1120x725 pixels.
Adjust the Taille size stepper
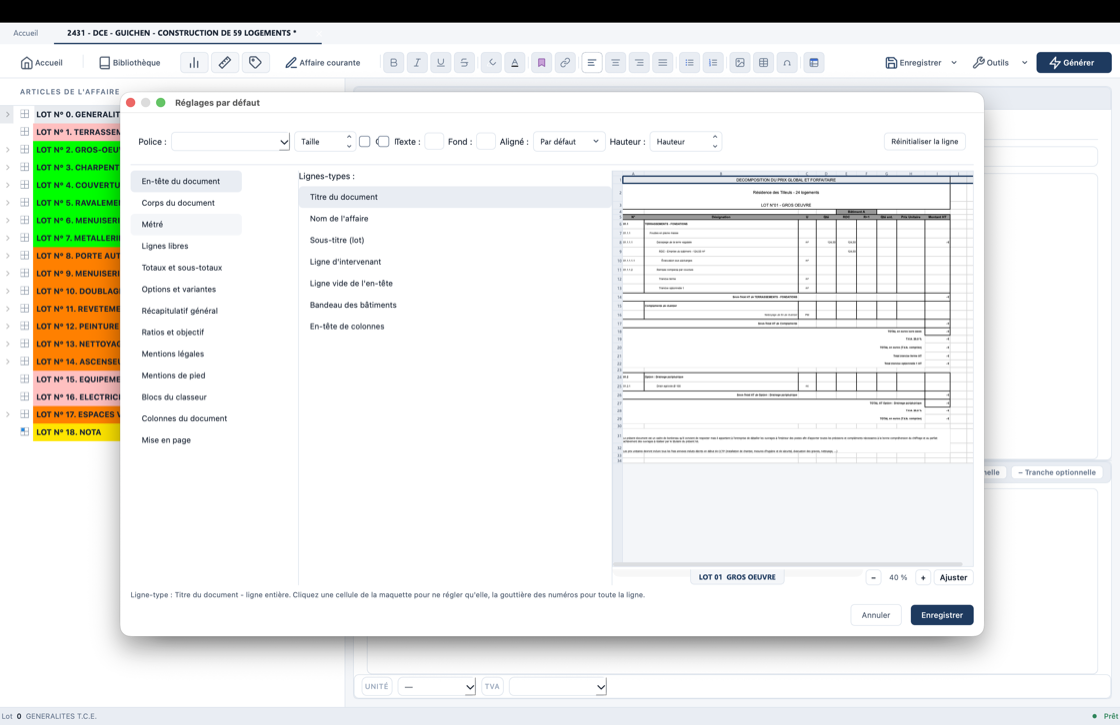pos(349,141)
